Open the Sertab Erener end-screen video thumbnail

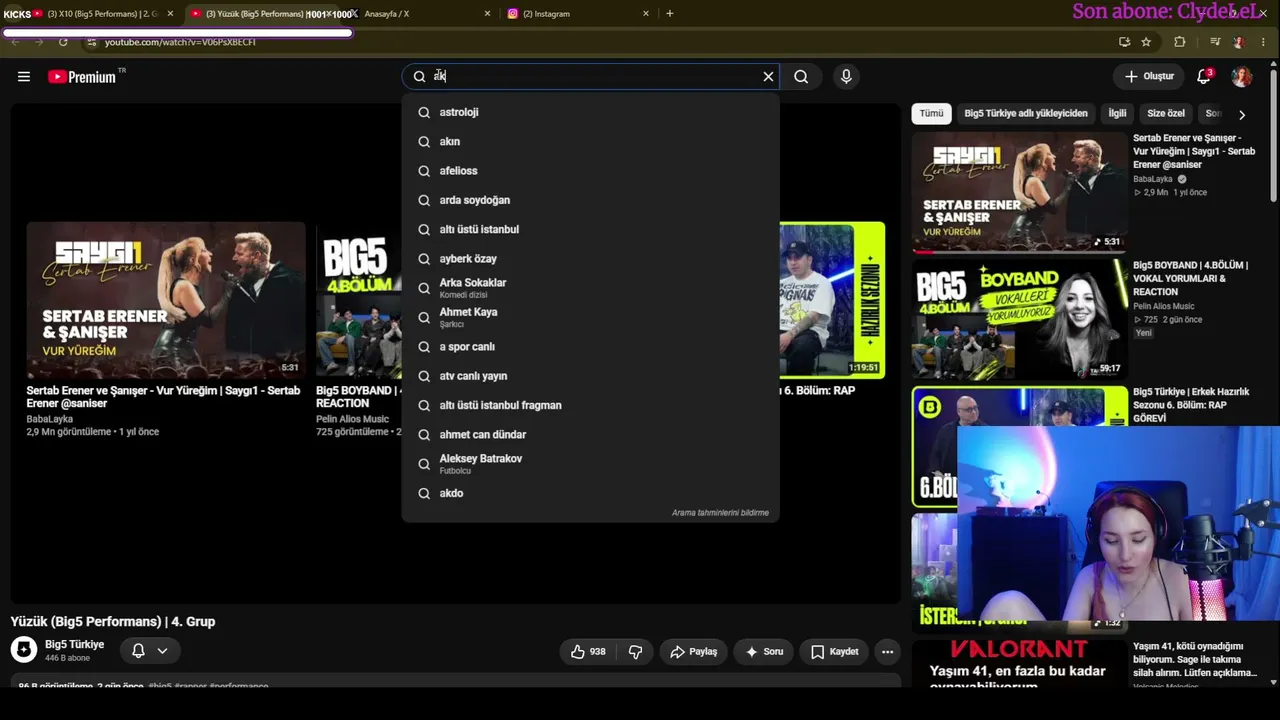pyautogui.click(x=166, y=300)
